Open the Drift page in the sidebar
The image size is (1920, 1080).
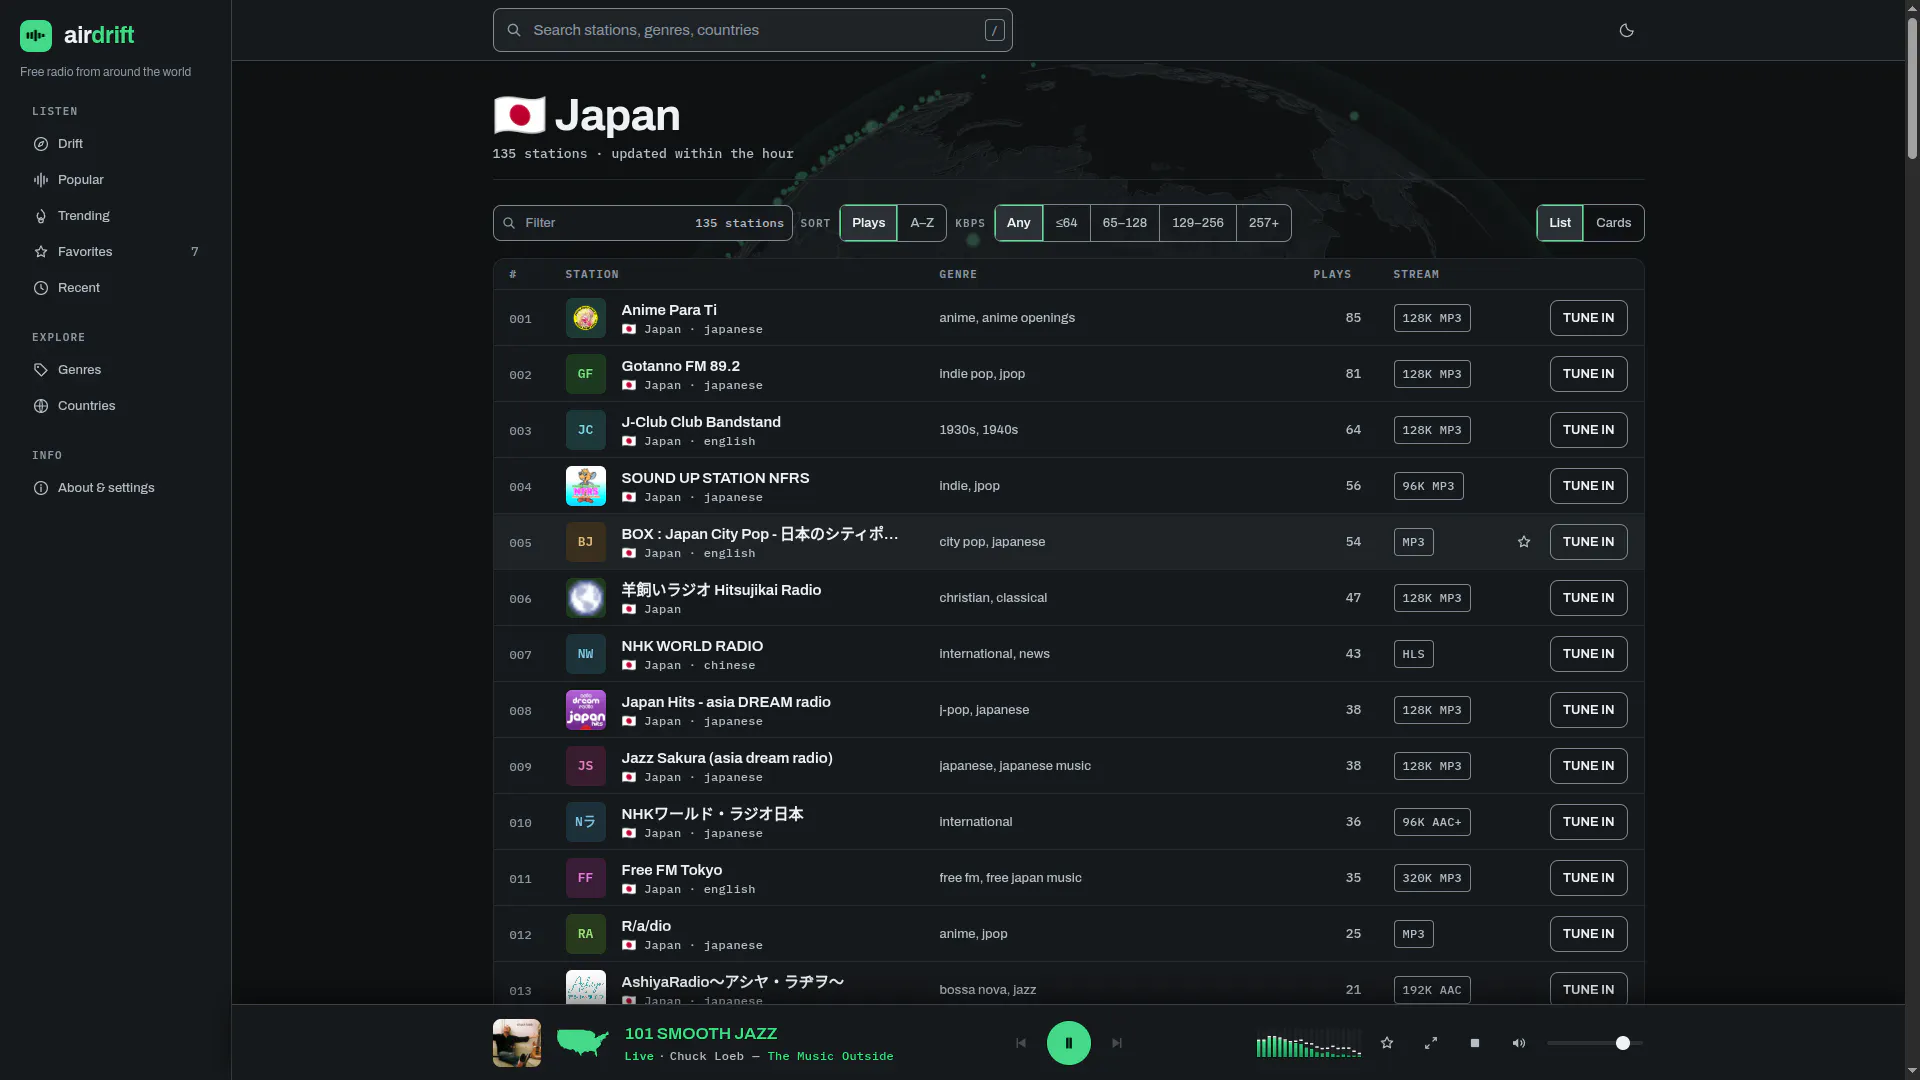point(116,144)
